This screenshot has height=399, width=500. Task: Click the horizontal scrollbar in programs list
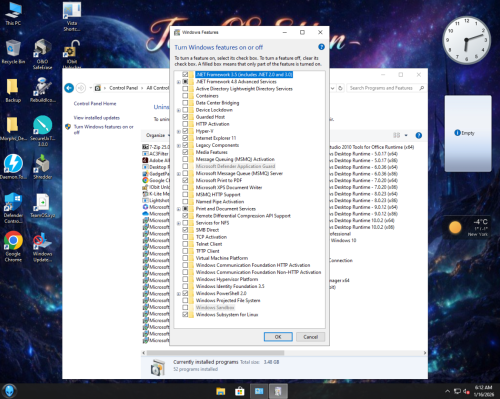pyautogui.click(x=215, y=353)
